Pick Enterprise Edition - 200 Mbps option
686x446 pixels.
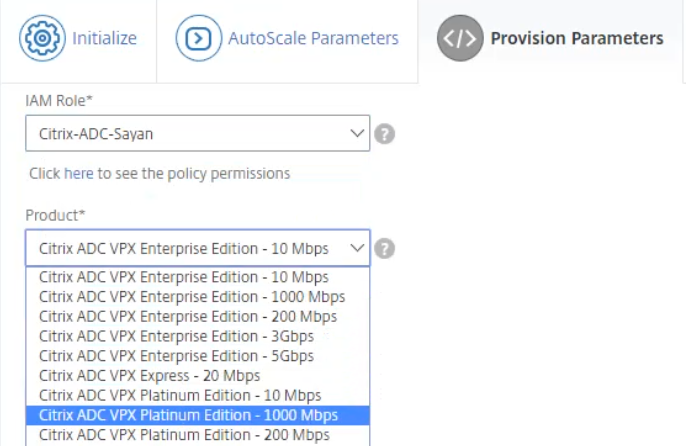click(x=188, y=316)
